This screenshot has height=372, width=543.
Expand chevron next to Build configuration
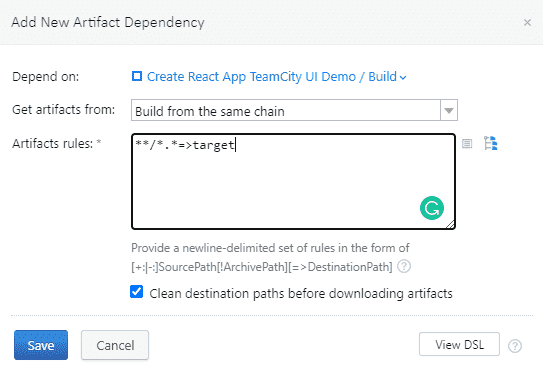click(x=403, y=78)
